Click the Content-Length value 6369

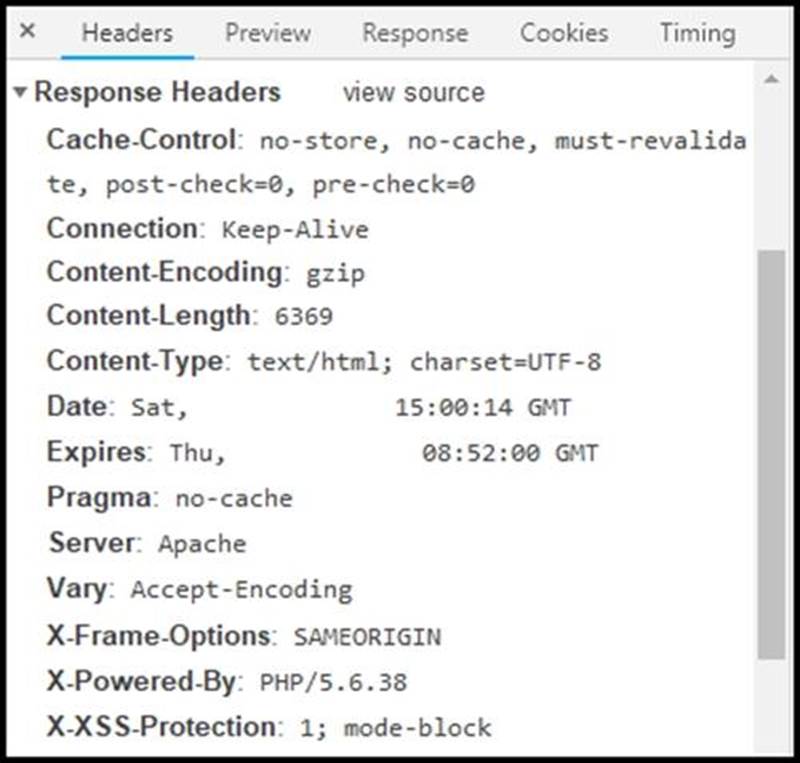tap(303, 317)
